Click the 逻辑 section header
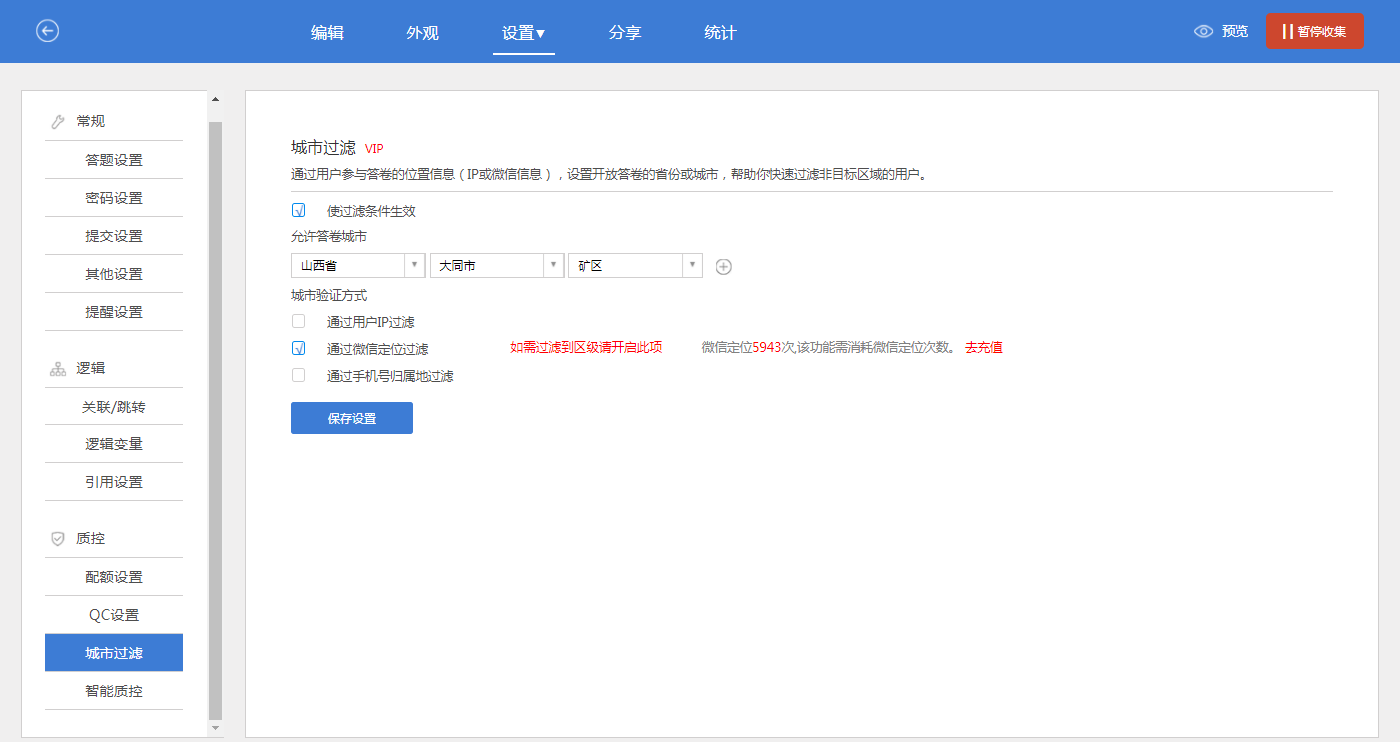This screenshot has height=742, width=1400. tap(91, 368)
